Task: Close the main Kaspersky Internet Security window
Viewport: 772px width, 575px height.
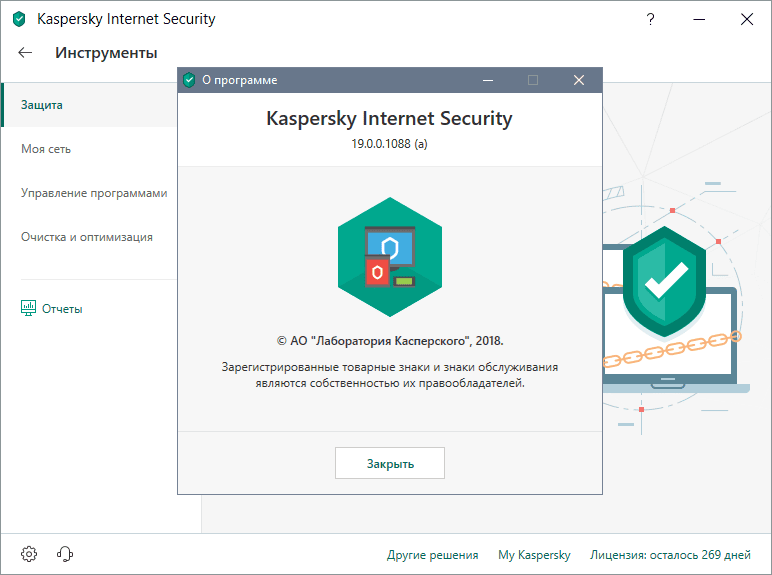Action: (747, 19)
